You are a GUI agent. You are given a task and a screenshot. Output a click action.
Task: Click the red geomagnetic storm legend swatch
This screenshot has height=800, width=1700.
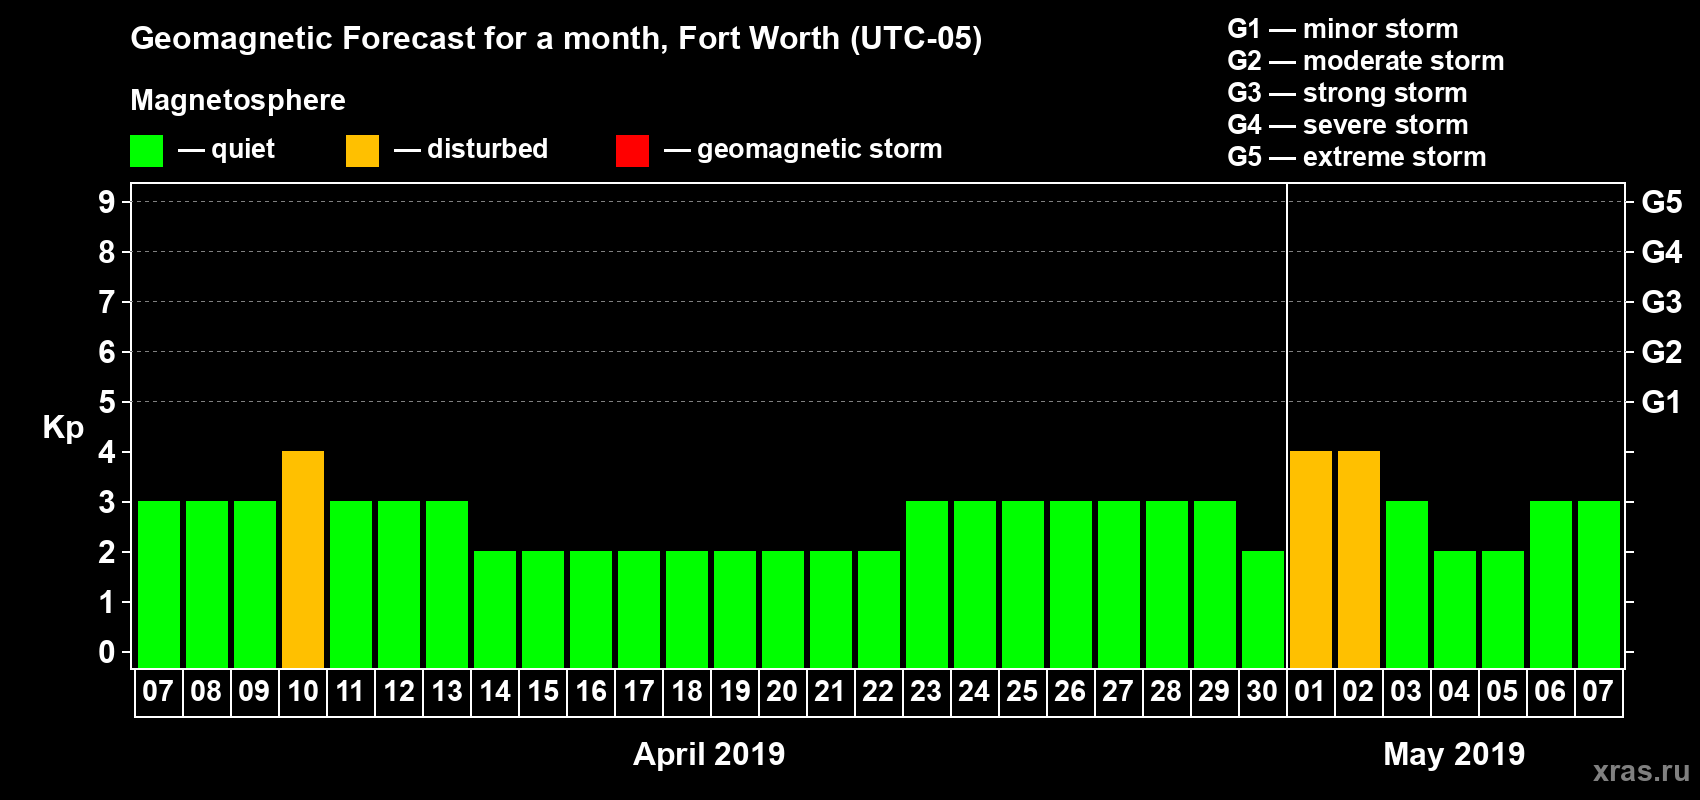click(x=632, y=151)
